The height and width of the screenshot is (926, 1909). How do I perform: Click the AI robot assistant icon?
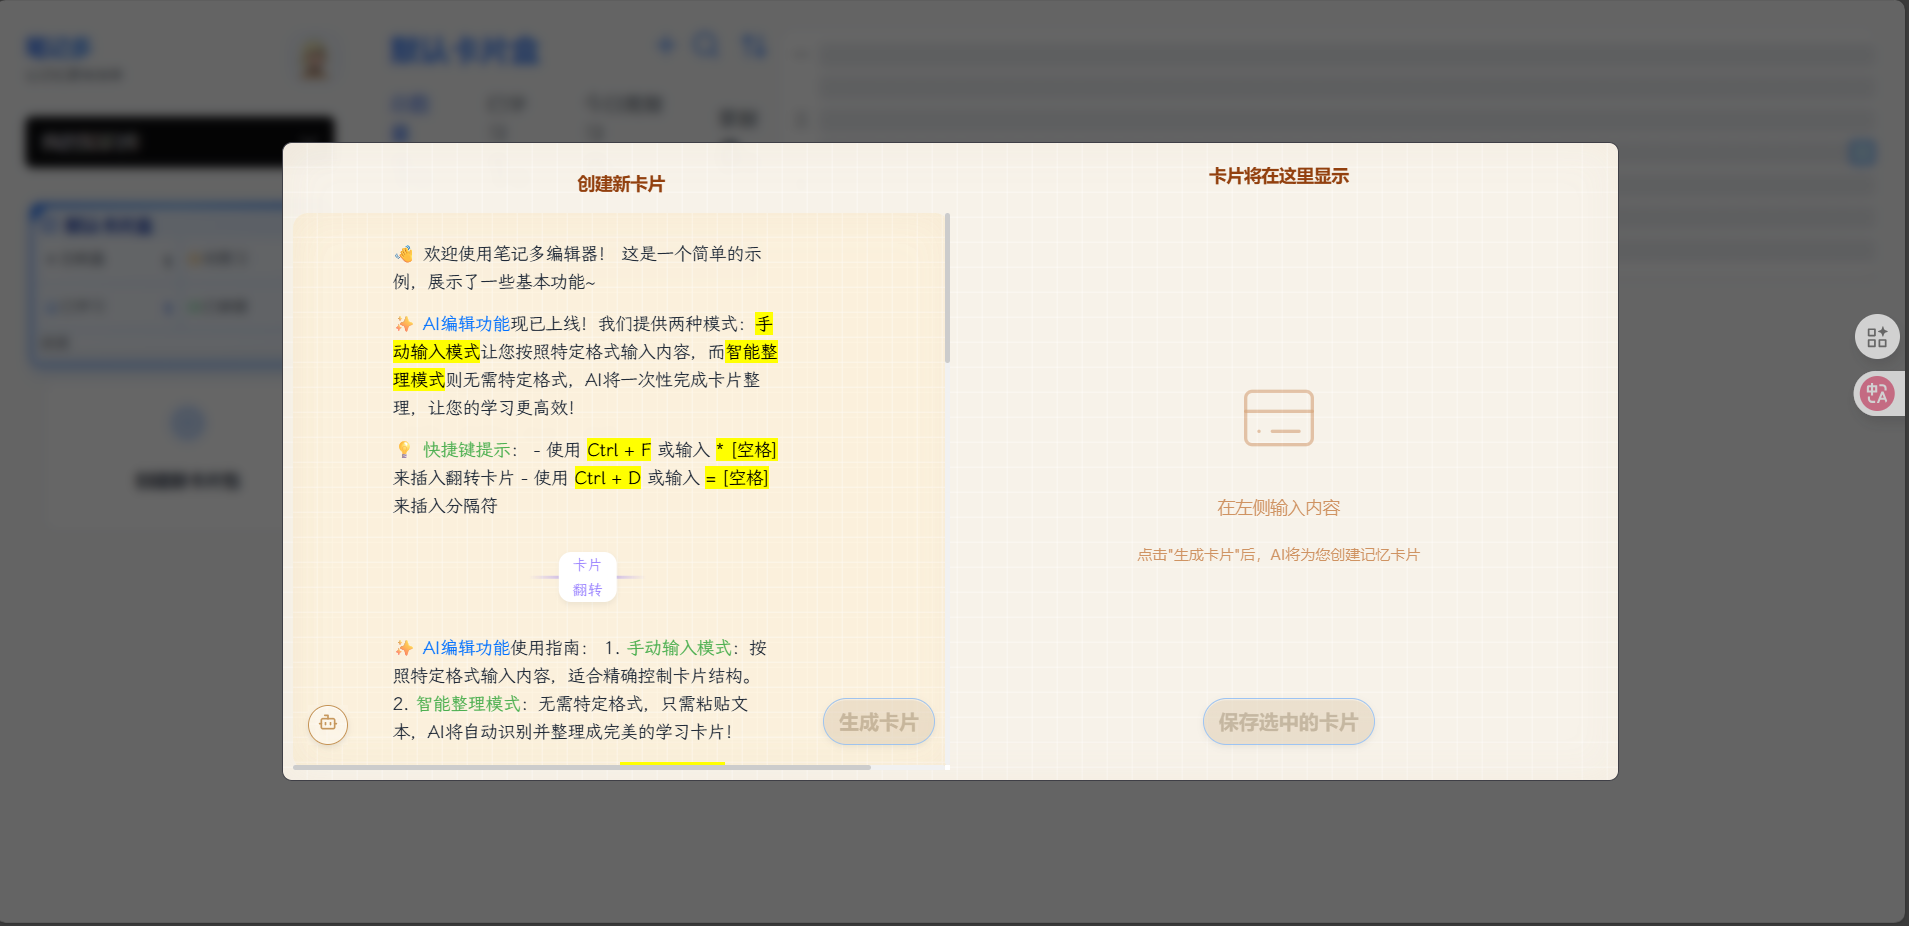coord(328,724)
